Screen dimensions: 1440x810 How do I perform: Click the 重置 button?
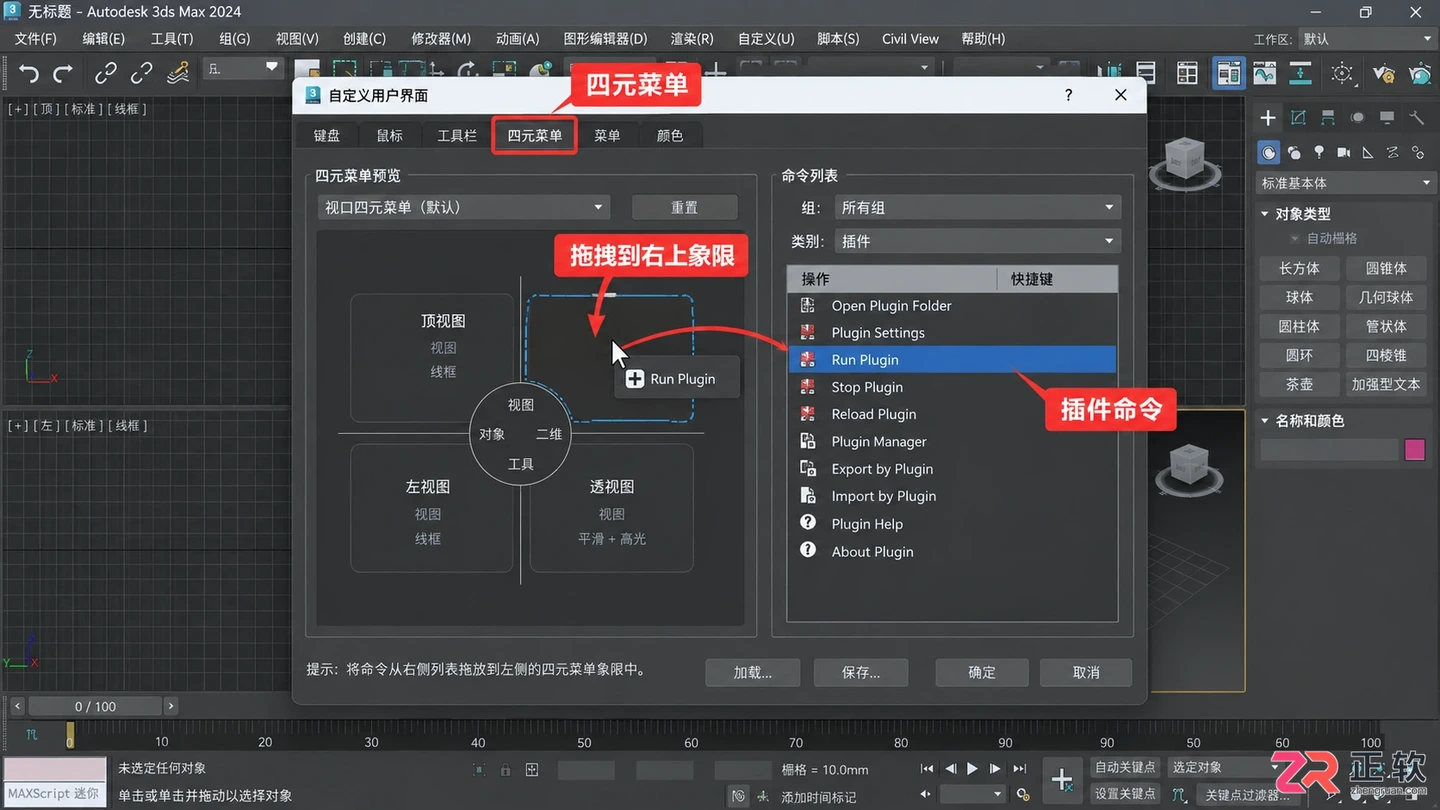(x=685, y=207)
